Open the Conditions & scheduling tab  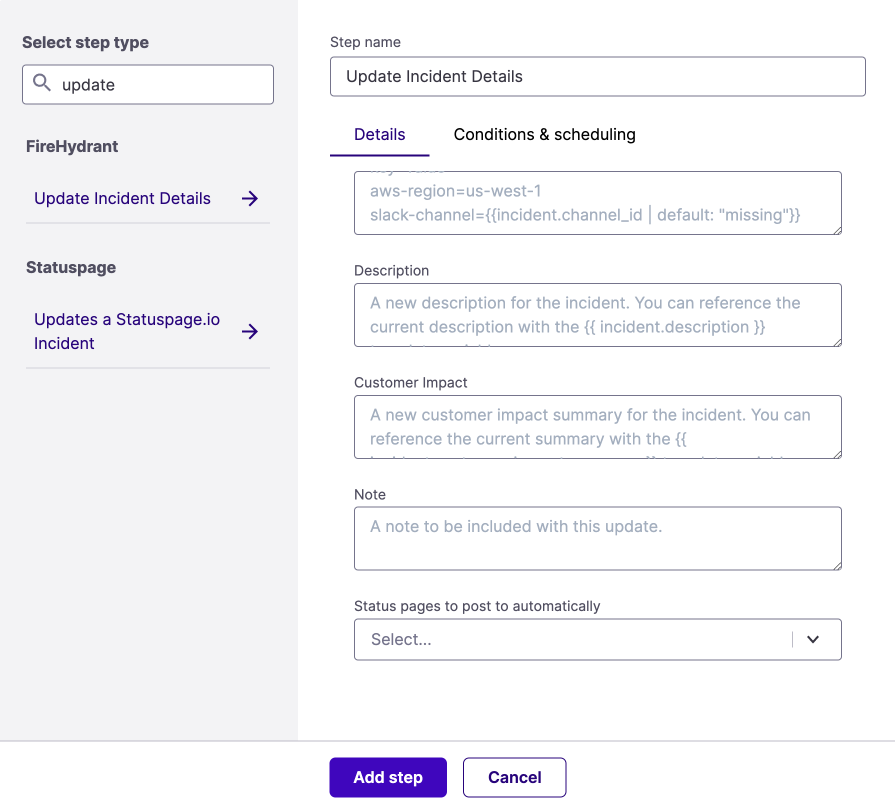545,135
